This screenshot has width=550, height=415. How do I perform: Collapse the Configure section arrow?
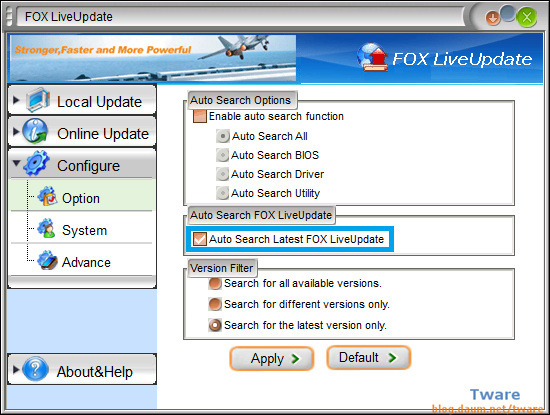click(x=16, y=163)
